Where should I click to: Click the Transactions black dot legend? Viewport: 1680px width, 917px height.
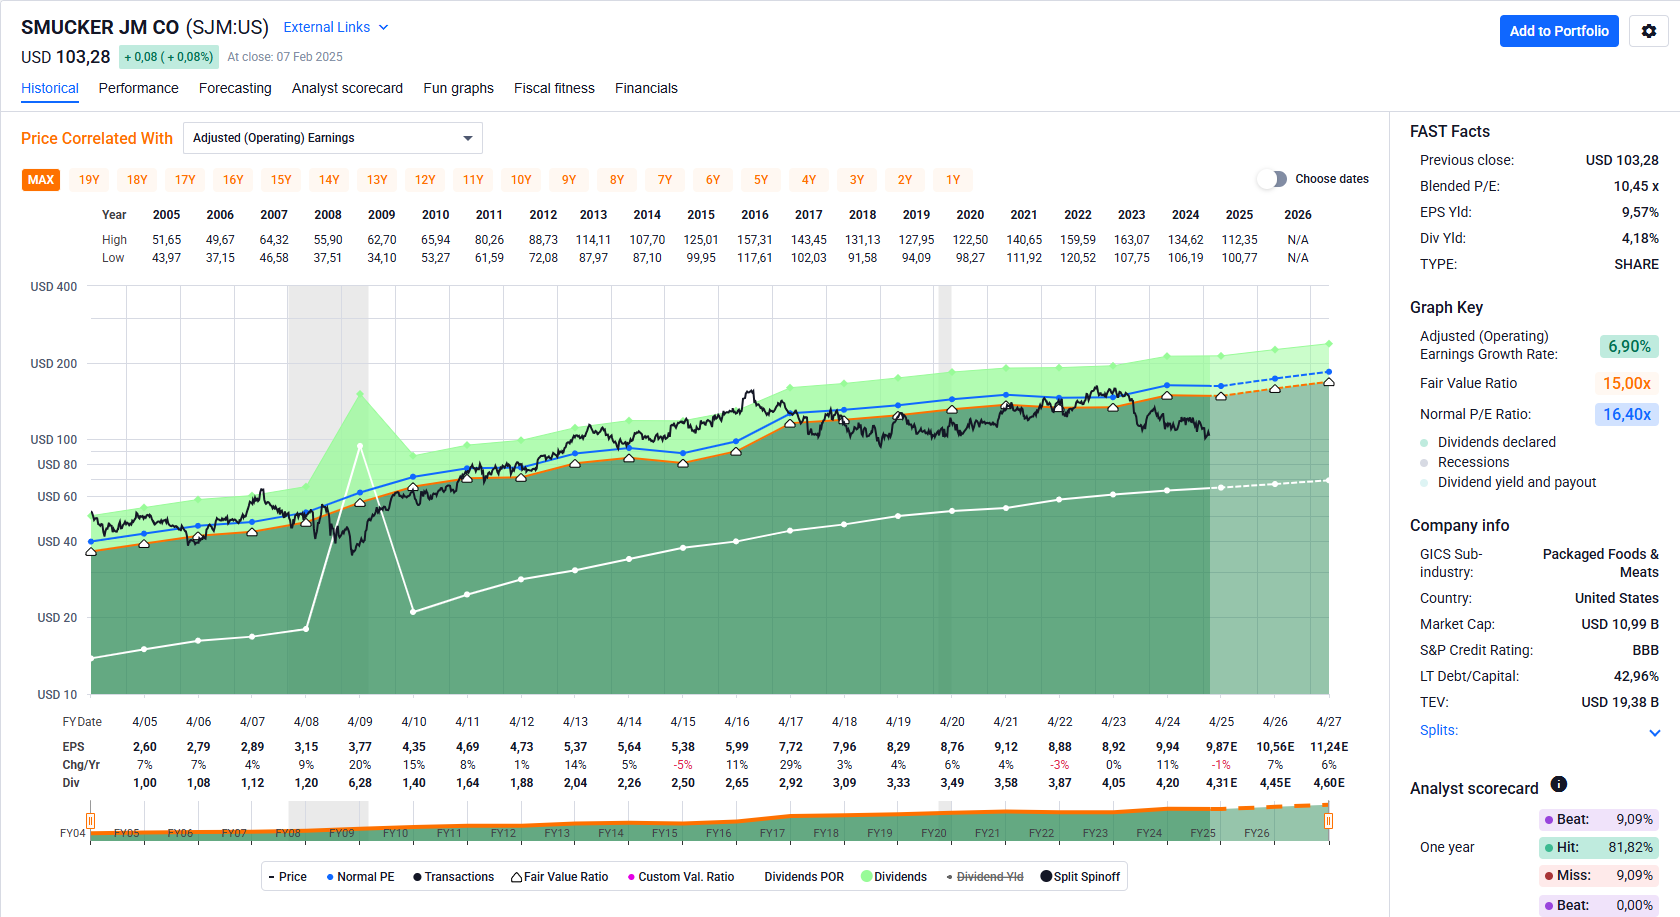[x=417, y=877]
